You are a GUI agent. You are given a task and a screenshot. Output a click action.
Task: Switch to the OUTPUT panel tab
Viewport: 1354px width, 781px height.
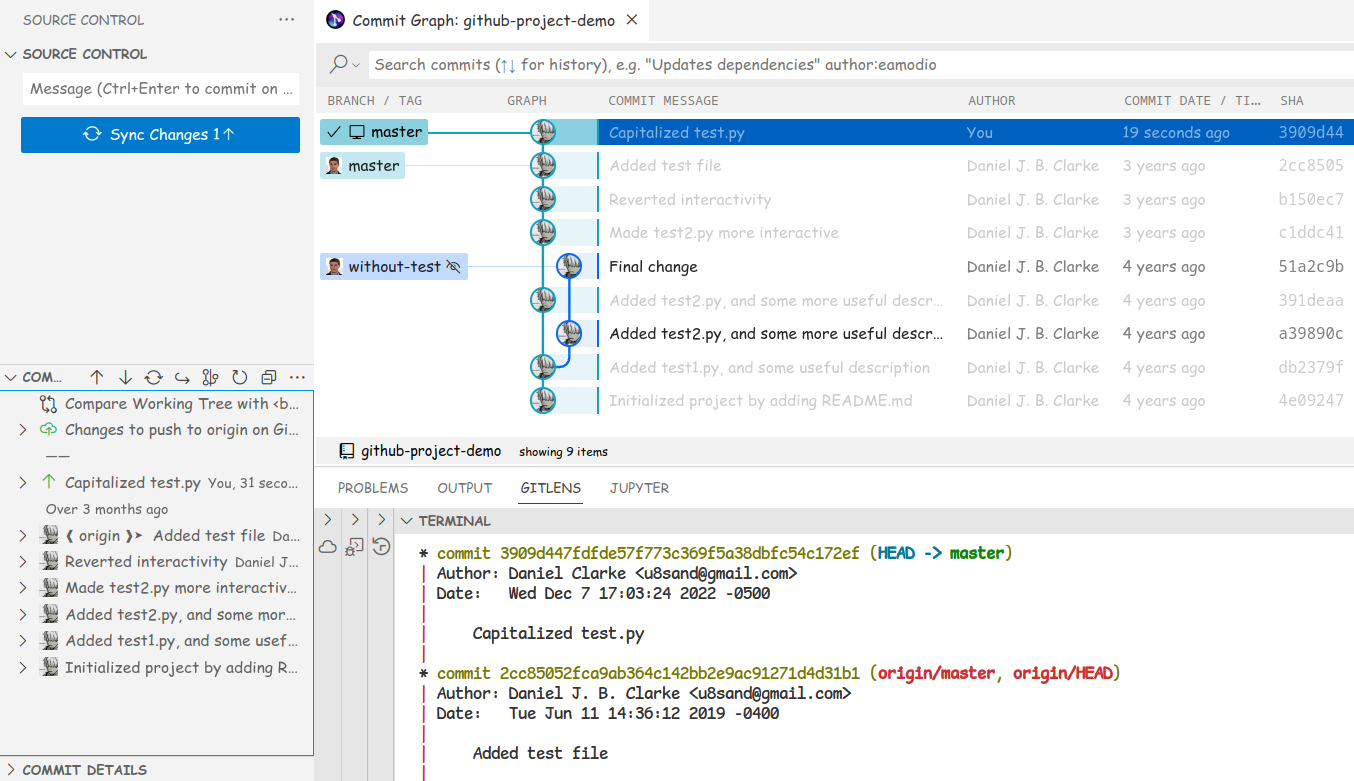pyautogui.click(x=464, y=488)
